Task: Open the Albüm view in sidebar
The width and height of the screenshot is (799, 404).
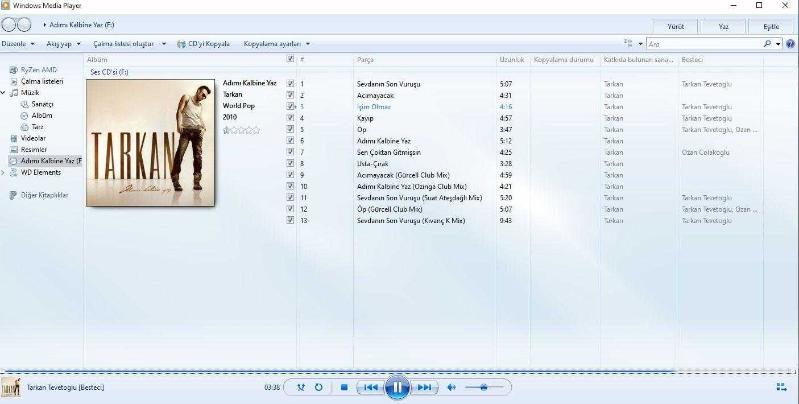Action: point(42,116)
